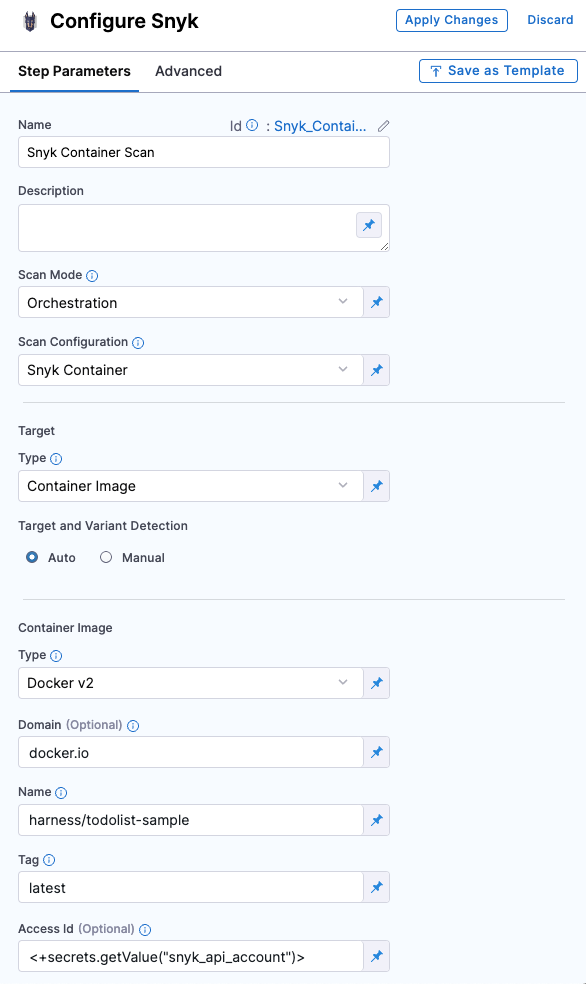Click the info icon next to Scan Mode
Viewport: 586px width, 984px height.
pyautogui.click(x=92, y=275)
